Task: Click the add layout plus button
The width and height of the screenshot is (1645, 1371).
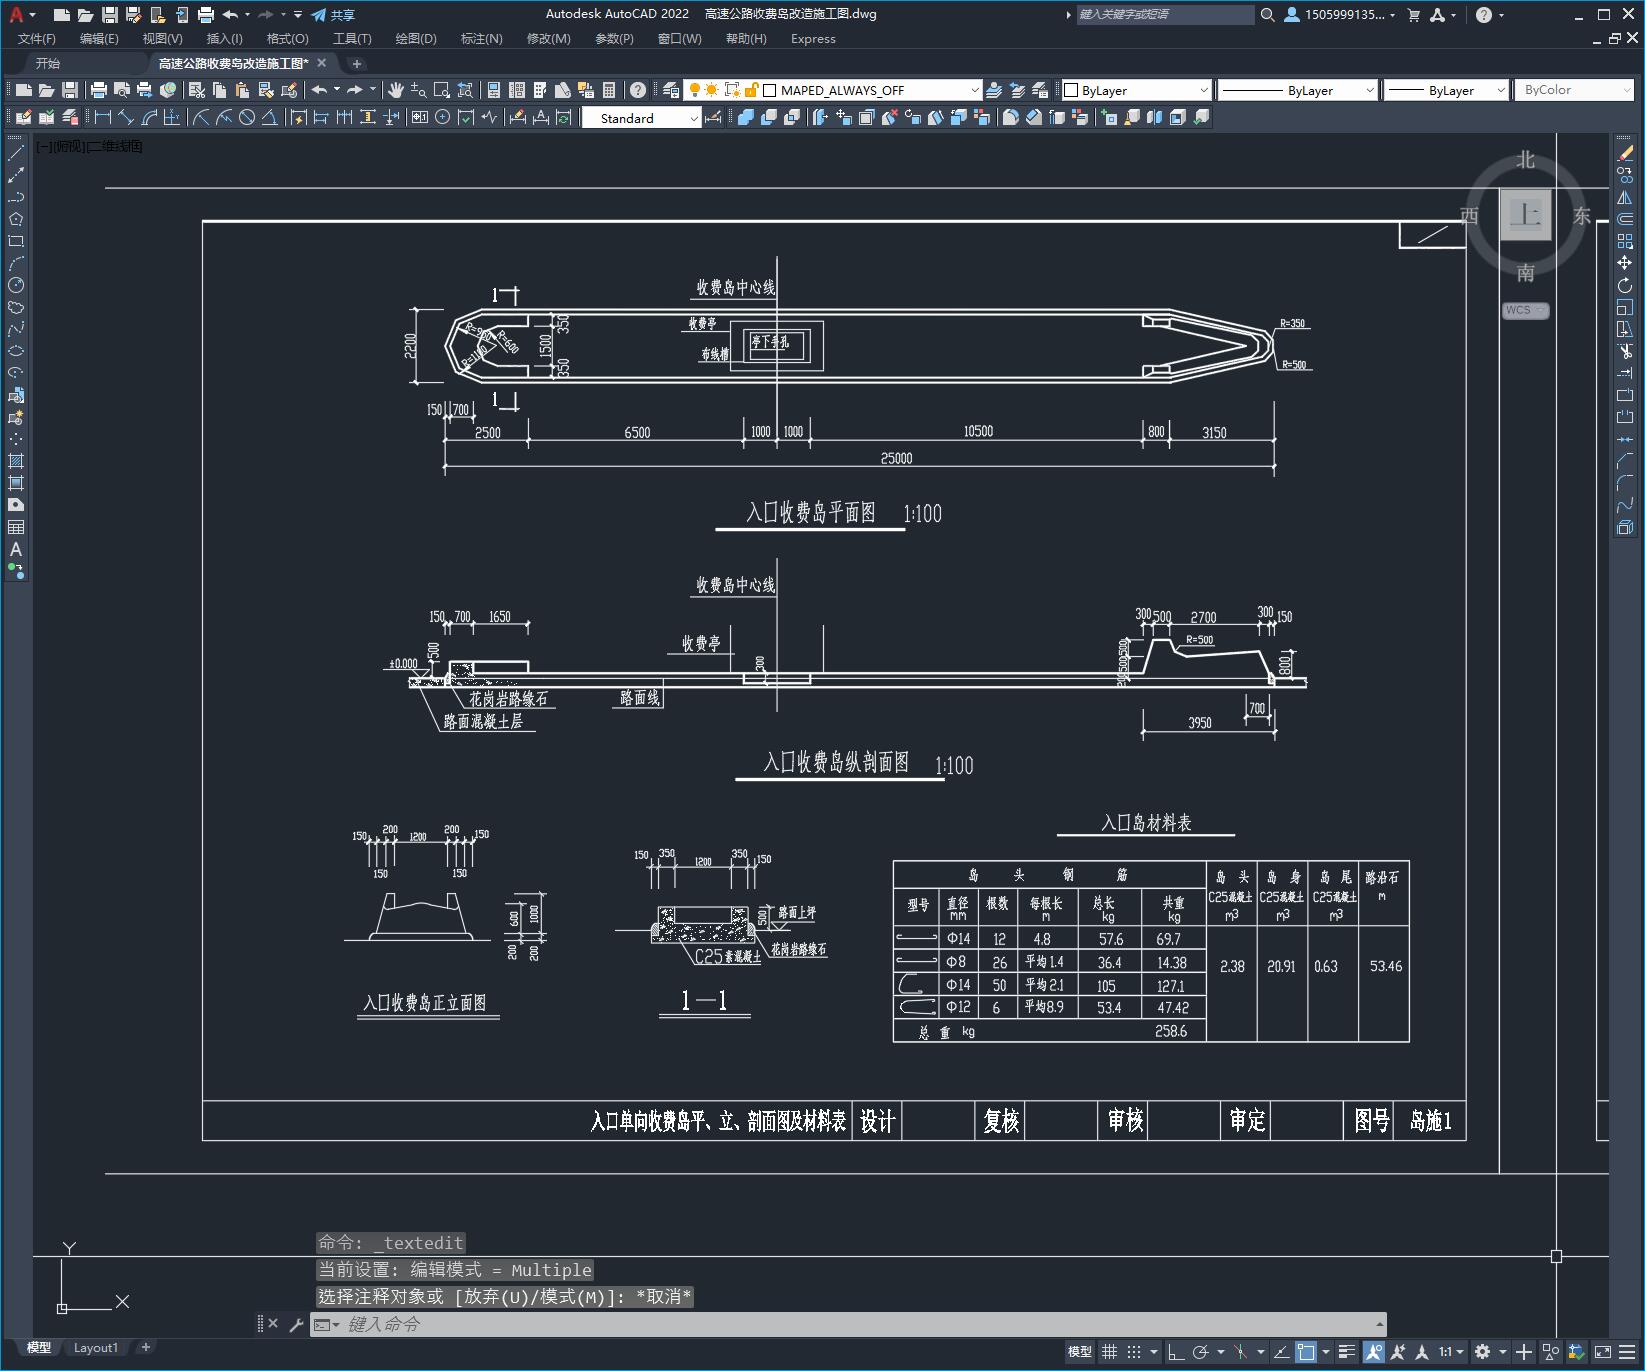Action: pyautogui.click(x=146, y=1347)
